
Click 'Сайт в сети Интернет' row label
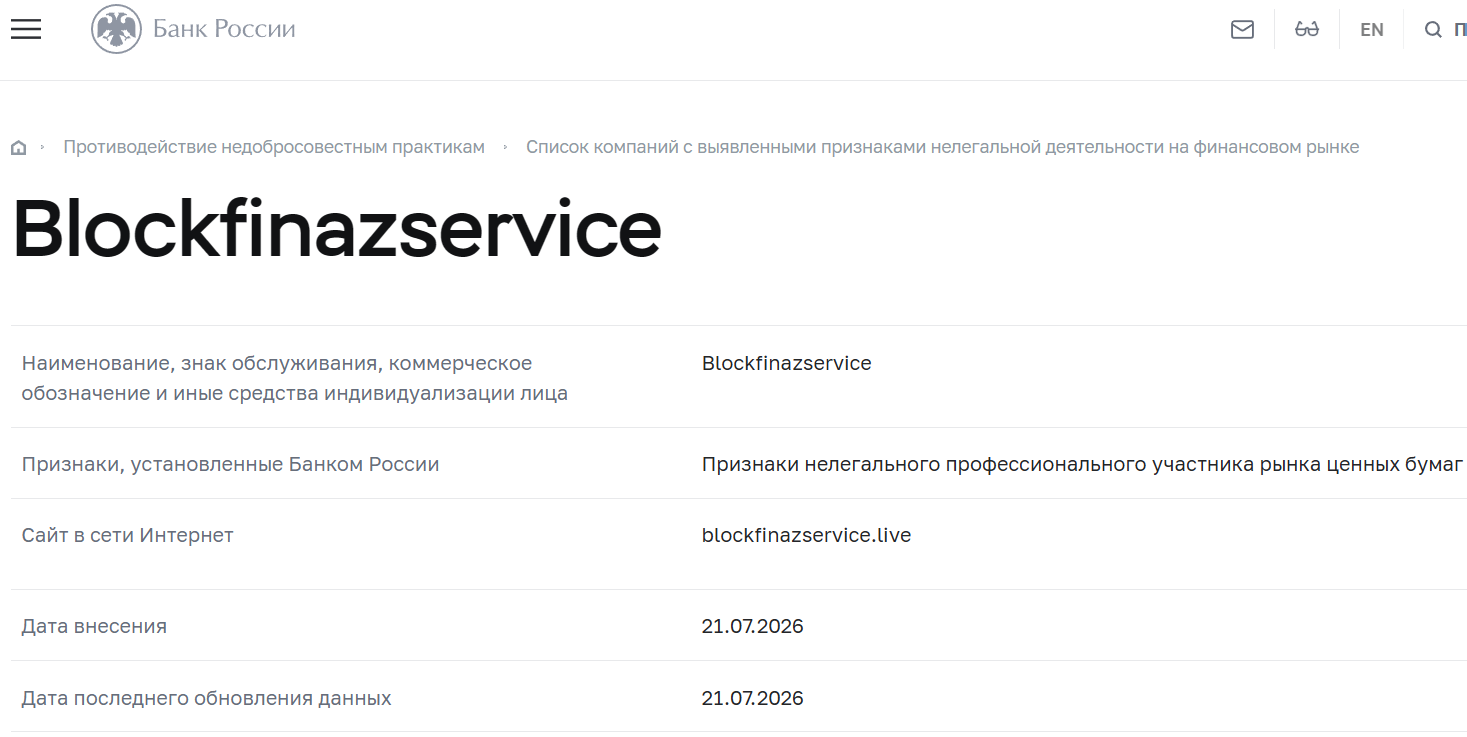[128, 535]
